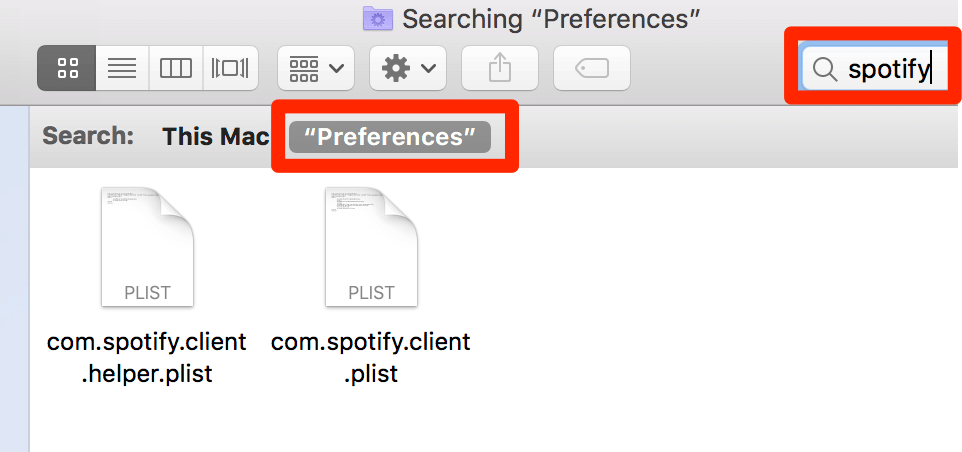Screen dimensions: 962x452
Task: Click the Searching "Preferences" window title
Action: (x=551, y=19)
